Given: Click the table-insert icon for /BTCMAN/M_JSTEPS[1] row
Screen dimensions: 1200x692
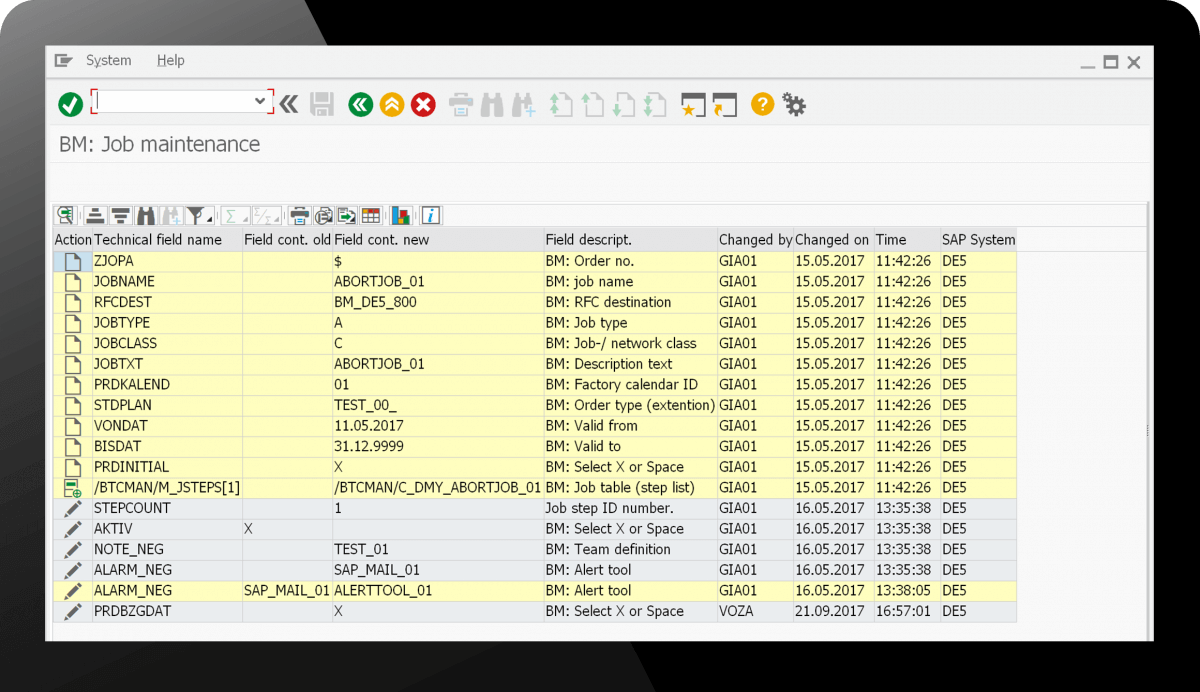Looking at the screenshot, I should click(72, 488).
